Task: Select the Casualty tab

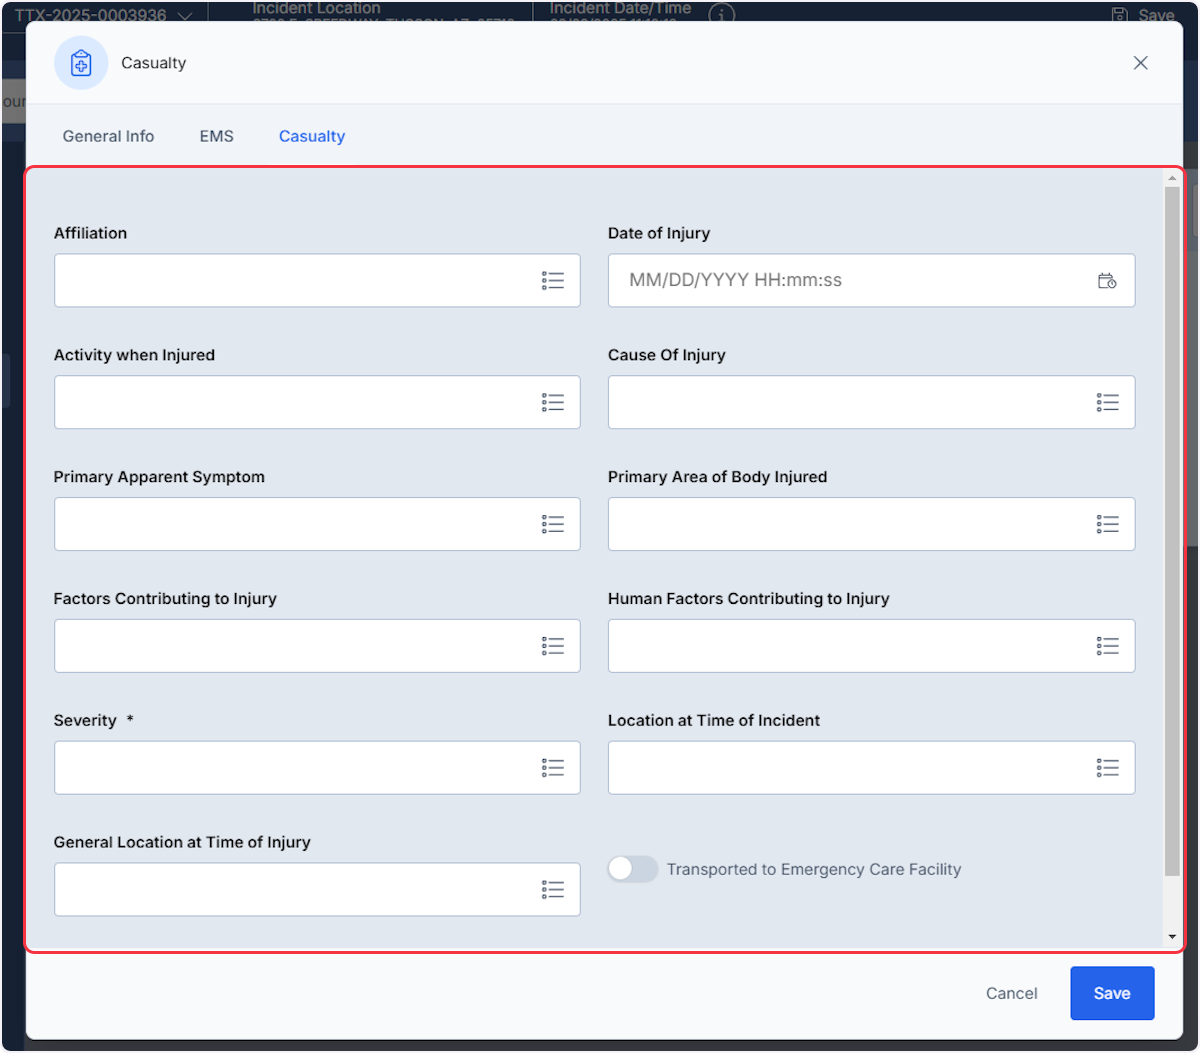Action: click(312, 136)
